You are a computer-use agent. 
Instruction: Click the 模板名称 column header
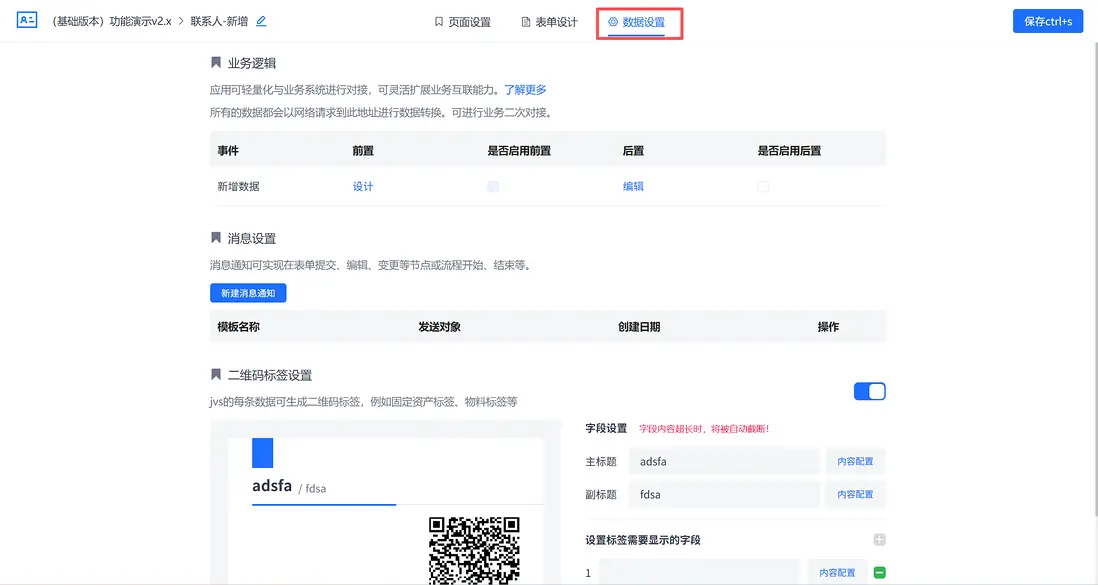click(x=238, y=326)
